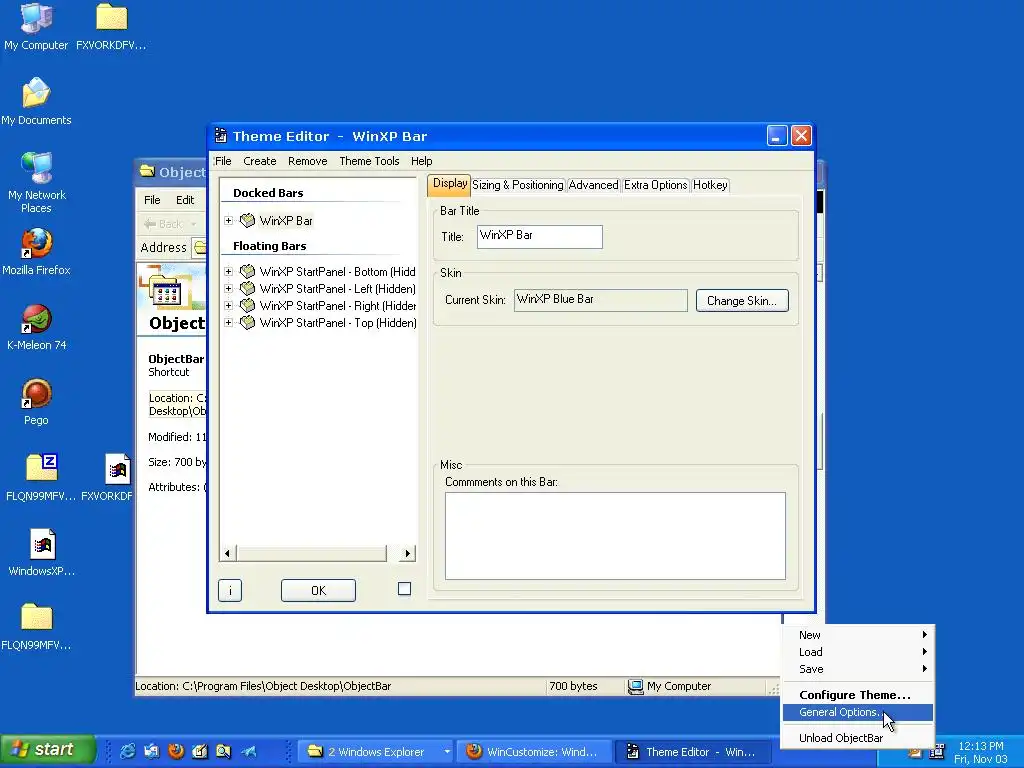The image size is (1024, 768).
Task: Expand the WinXP Bar docked bar node
Action: (229, 221)
